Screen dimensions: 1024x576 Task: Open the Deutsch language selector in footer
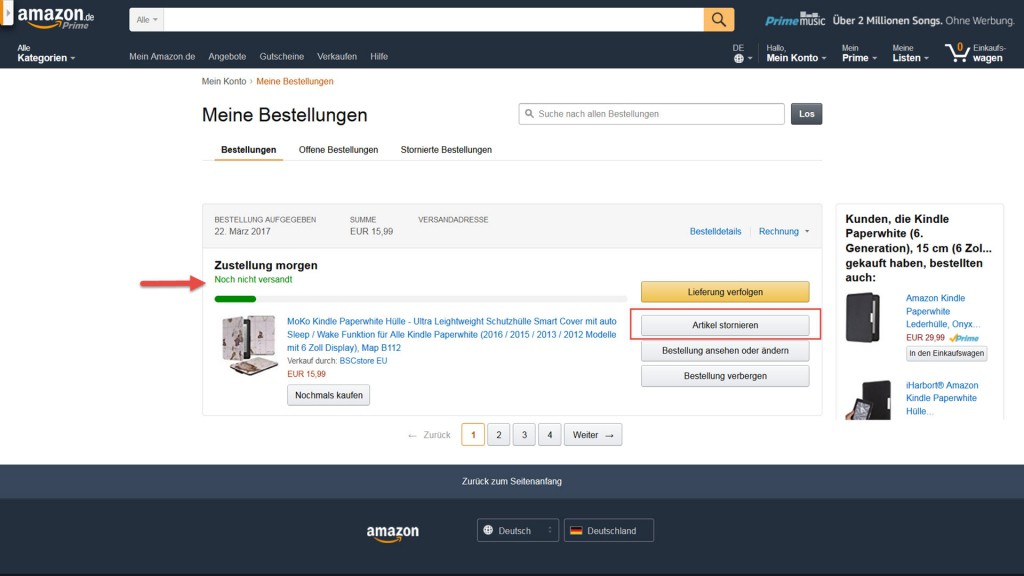click(x=518, y=530)
